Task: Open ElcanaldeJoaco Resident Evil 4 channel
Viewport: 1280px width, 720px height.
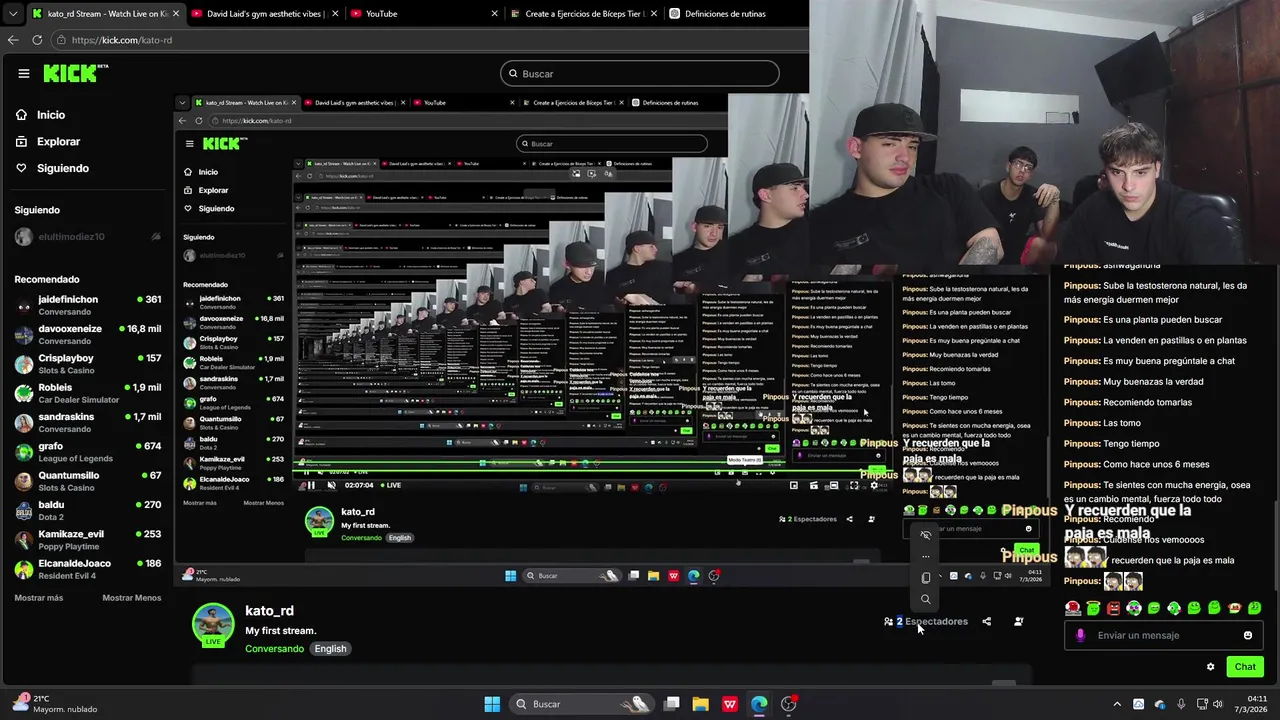Action: click(x=88, y=569)
